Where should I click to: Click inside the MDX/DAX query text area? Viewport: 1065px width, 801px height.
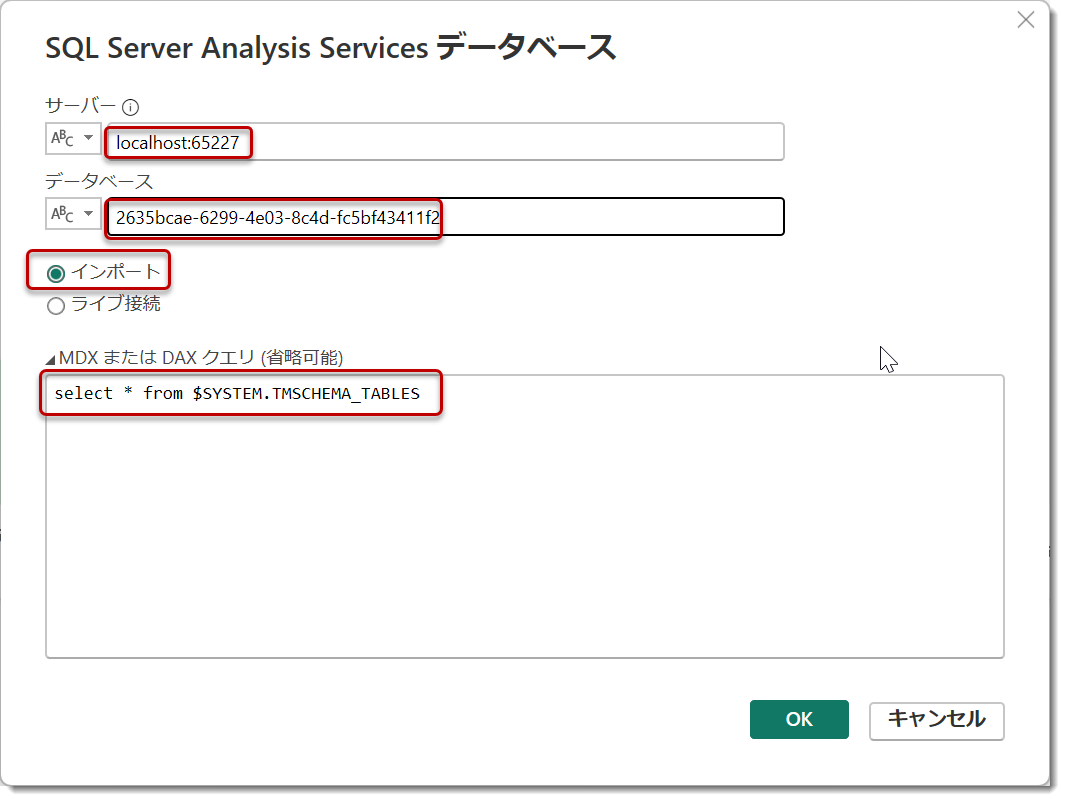524,516
